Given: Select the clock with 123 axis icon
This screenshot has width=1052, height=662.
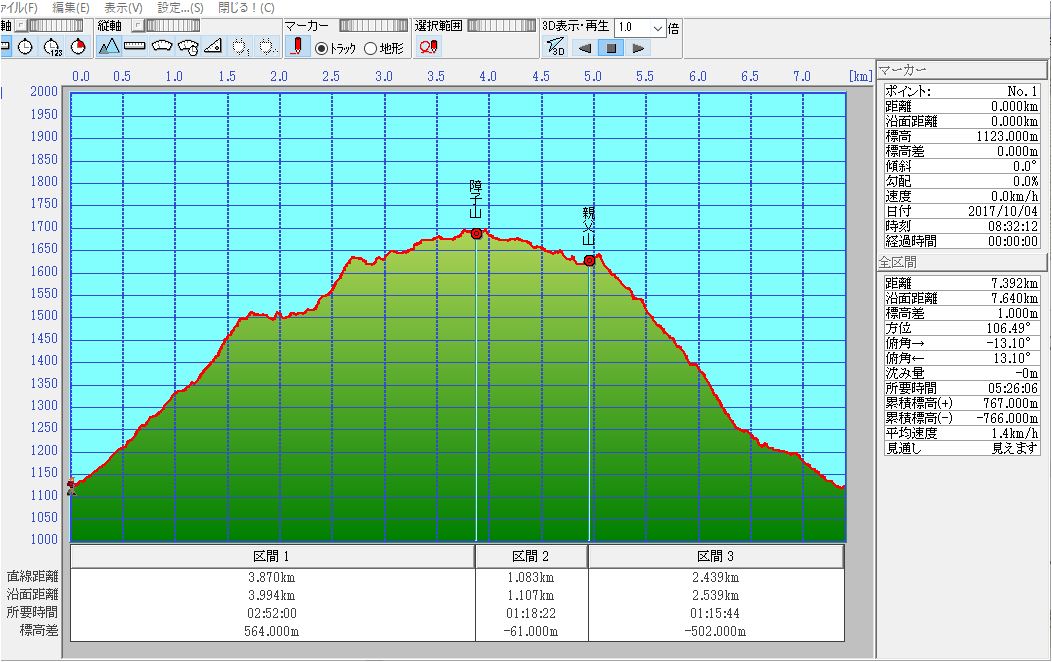Looking at the screenshot, I should (x=52, y=47).
